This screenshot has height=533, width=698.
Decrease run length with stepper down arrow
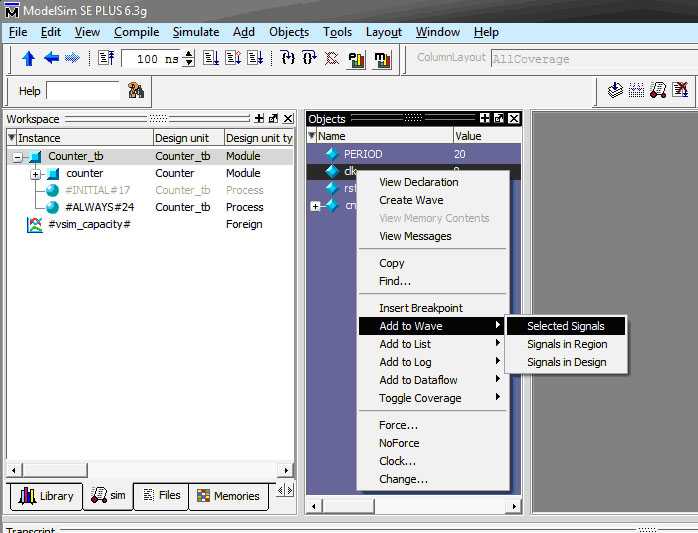[189, 63]
